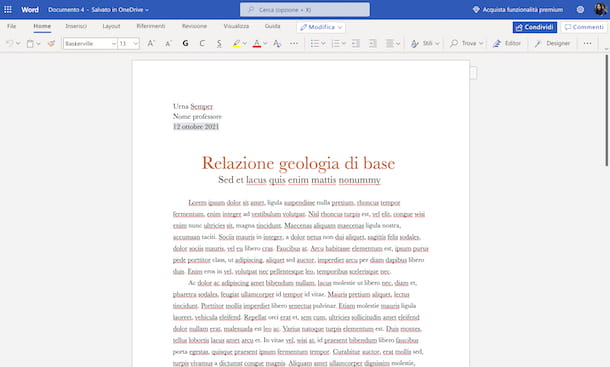Viewport: 610px width, 367px height.
Task: Expand numbered list style arrow
Action: pyautogui.click(x=344, y=44)
